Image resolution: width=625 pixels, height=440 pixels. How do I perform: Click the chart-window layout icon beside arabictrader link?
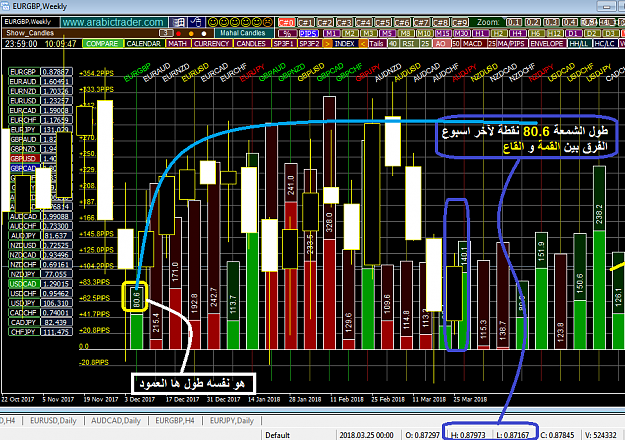178,22
